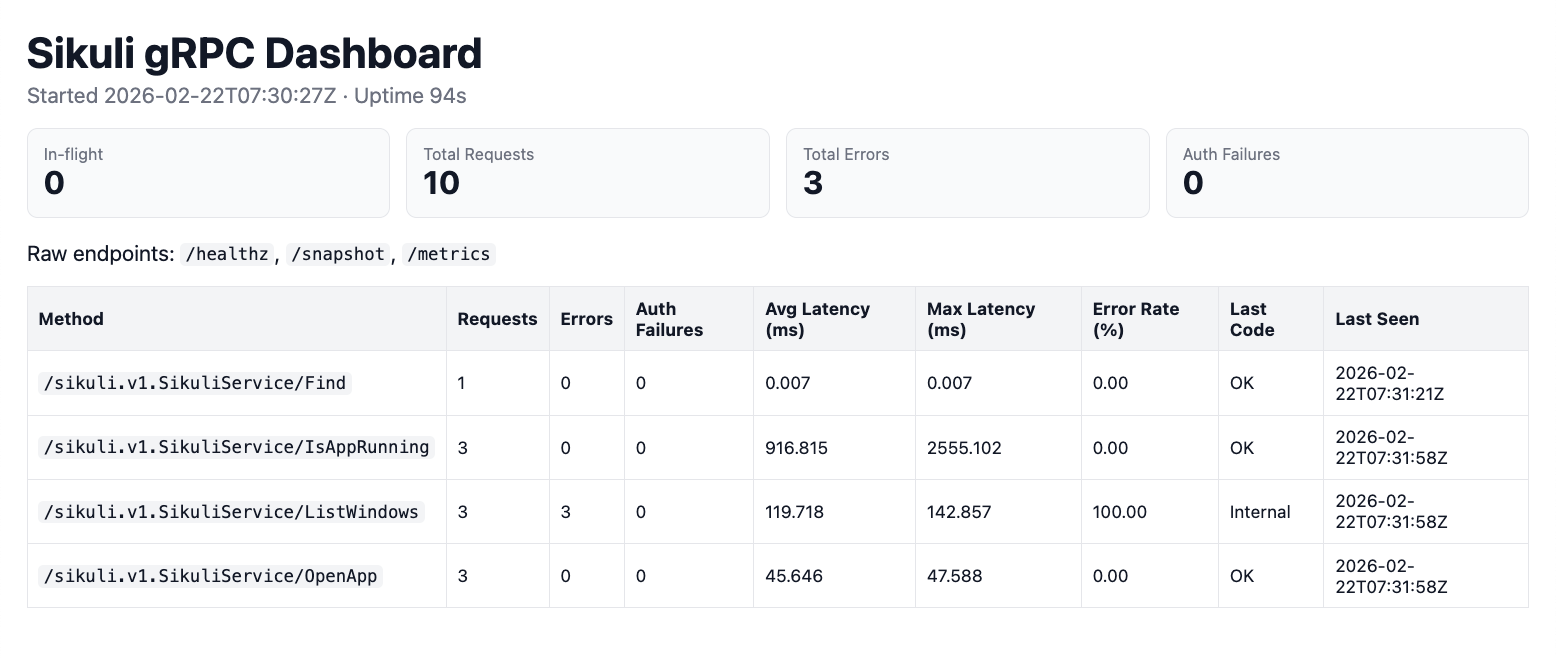The width and height of the screenshot is (1556, 658).
Task: Select the Total Errors stat card
Action: [x=967, y=172]
